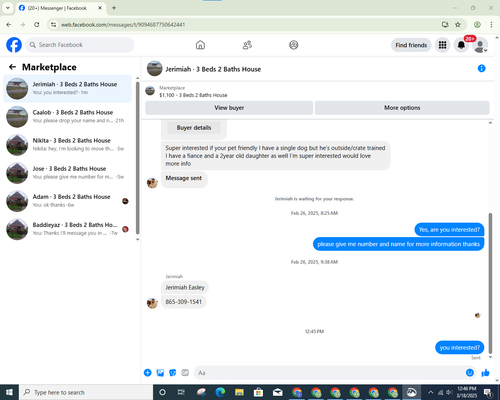Show hidden system tray icons
Viewport: 500px width, 400px height.
(x=431, y=392)
